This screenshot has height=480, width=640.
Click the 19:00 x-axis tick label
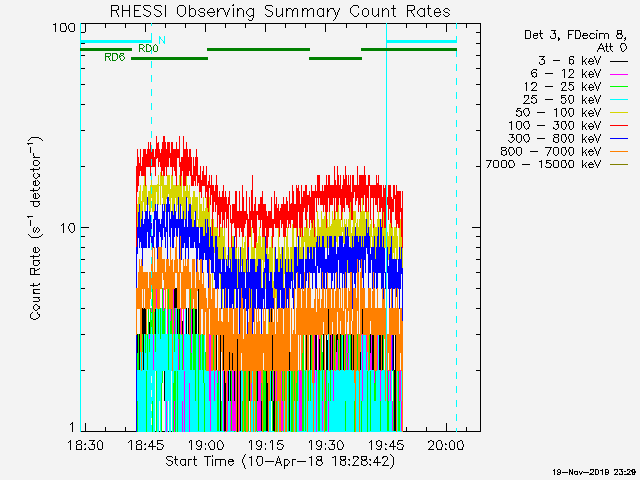click(x=206, y=445)
